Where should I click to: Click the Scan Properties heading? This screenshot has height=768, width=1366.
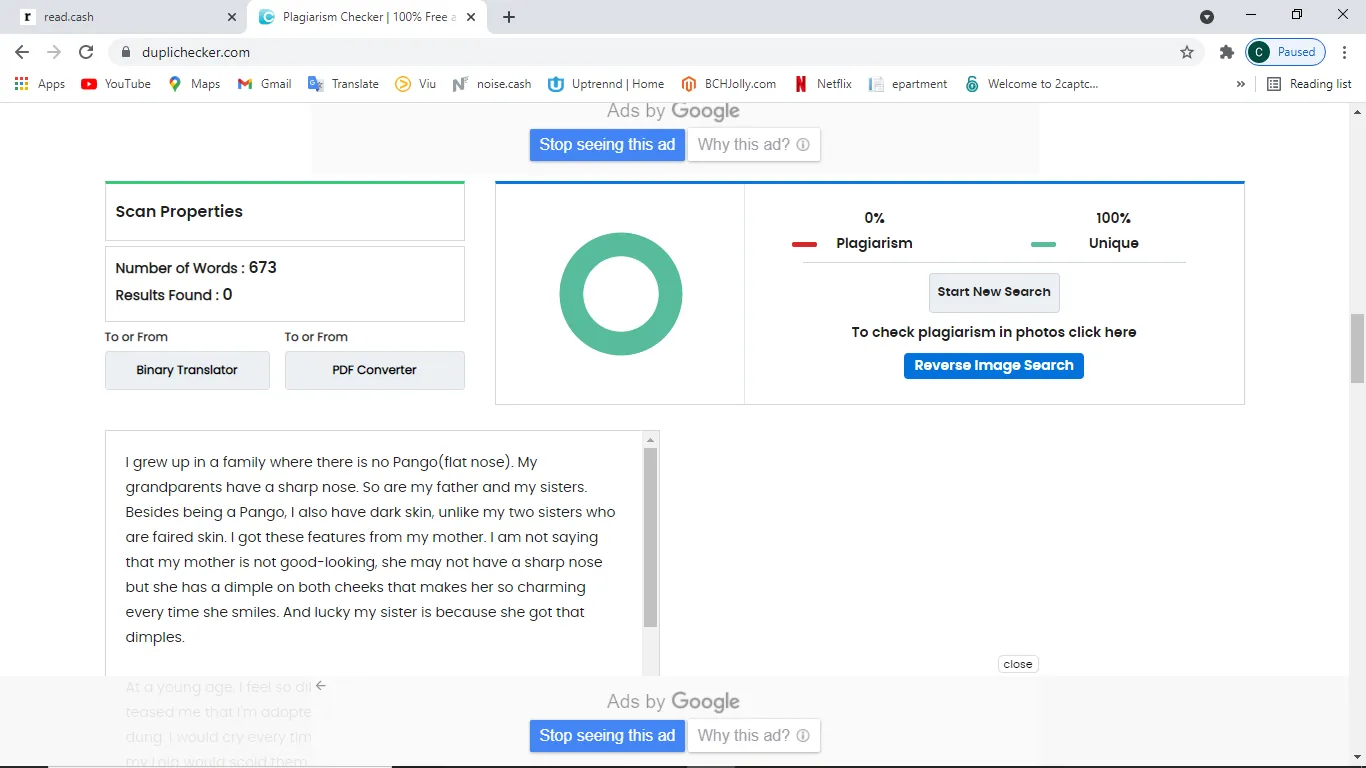[x=179, y=211]
